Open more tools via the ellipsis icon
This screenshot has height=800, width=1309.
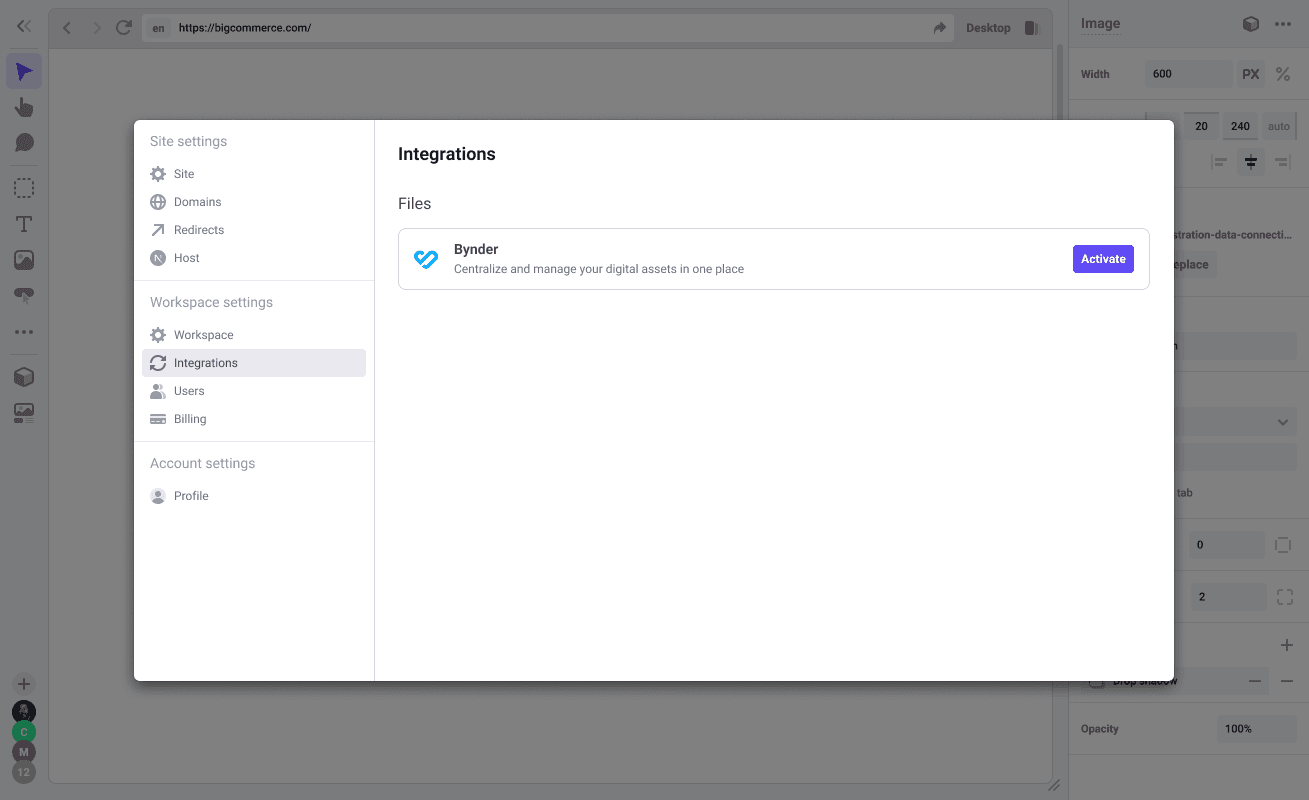click(x=24, y=331)
